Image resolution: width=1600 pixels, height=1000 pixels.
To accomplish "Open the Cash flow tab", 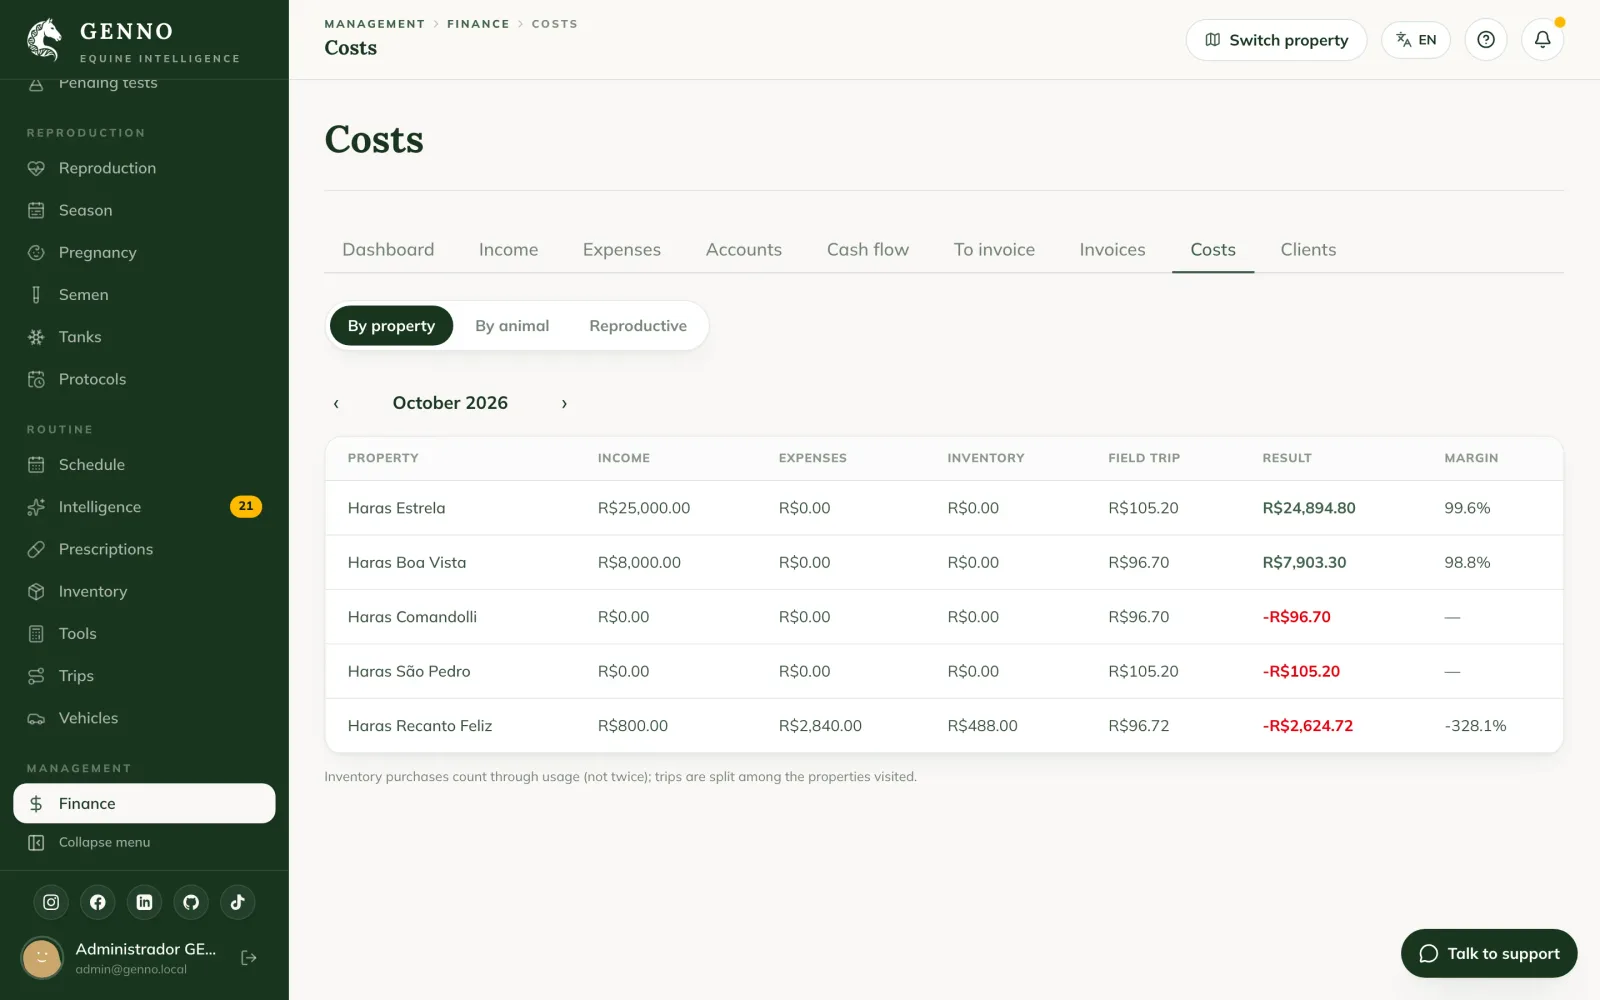I will point(868,250).
